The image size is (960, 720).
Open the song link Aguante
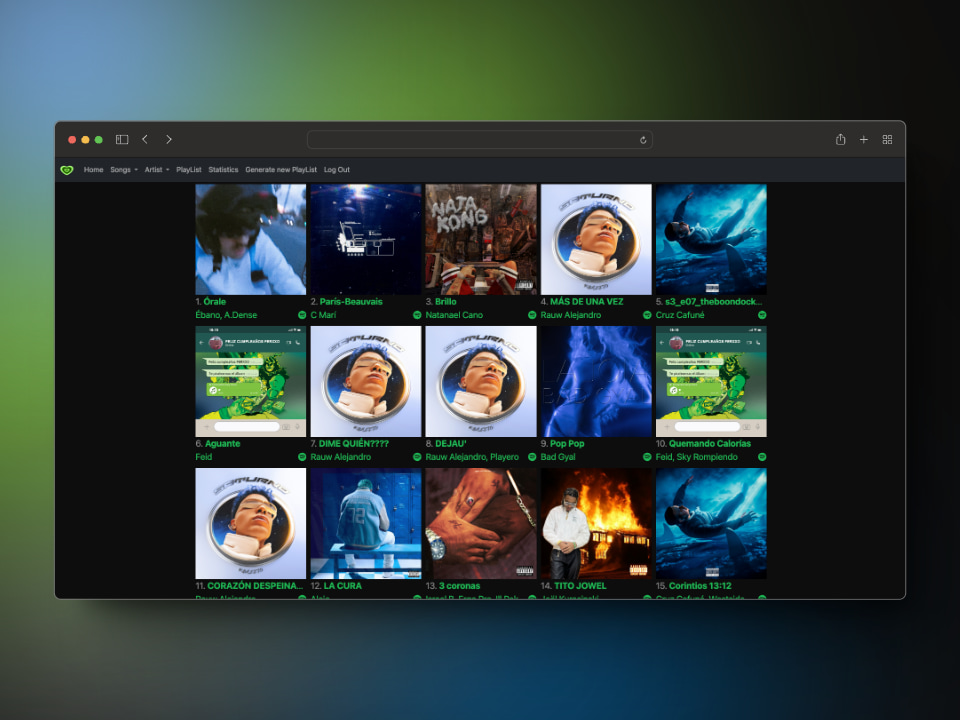pyautogui.click(x=222, y=444)
